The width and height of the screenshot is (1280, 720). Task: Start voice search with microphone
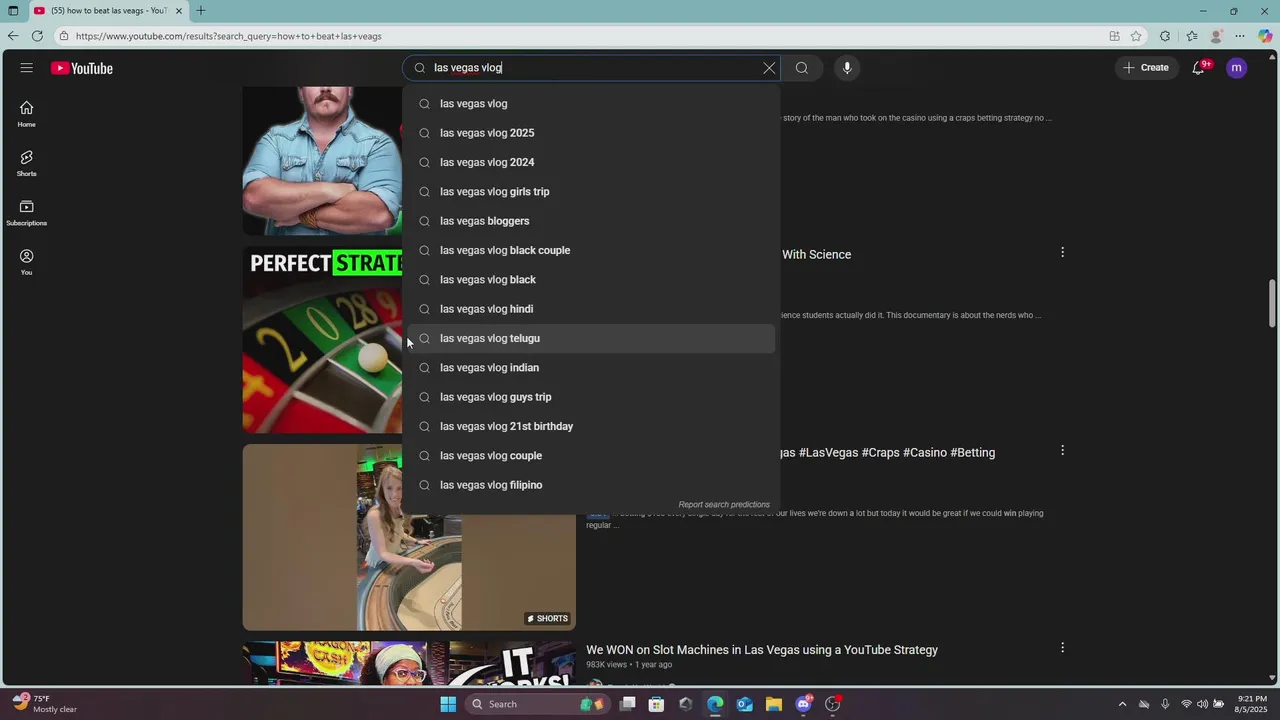click(847, 68)
